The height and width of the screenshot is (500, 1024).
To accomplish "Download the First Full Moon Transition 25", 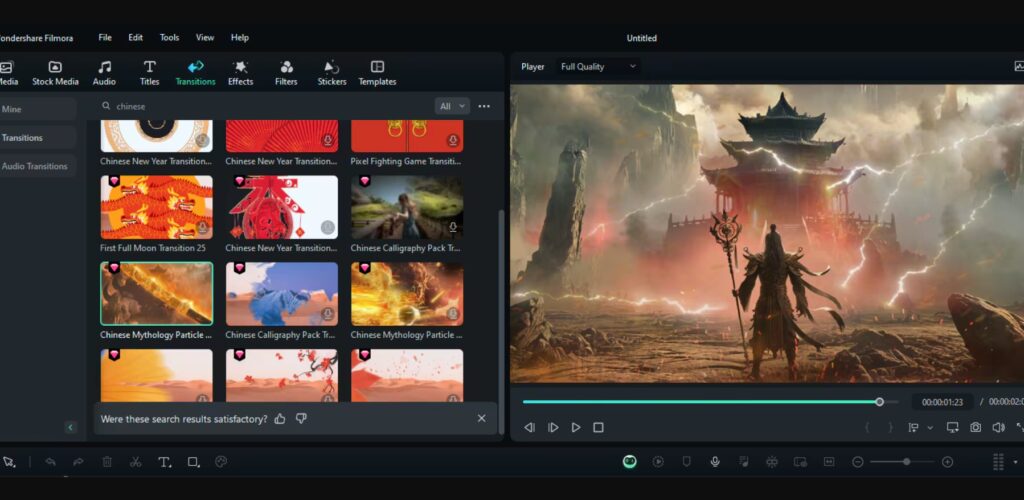I will point(202,227).
